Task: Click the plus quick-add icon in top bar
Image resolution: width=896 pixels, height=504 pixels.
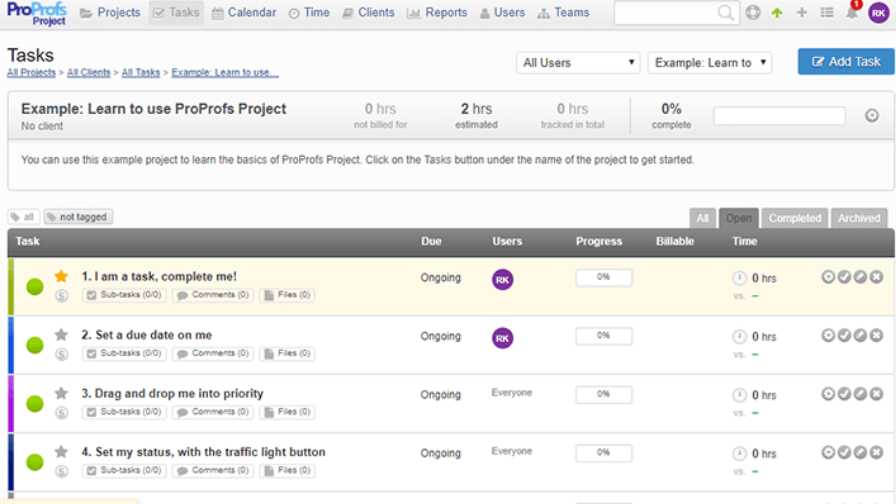Action: (802, 12)
